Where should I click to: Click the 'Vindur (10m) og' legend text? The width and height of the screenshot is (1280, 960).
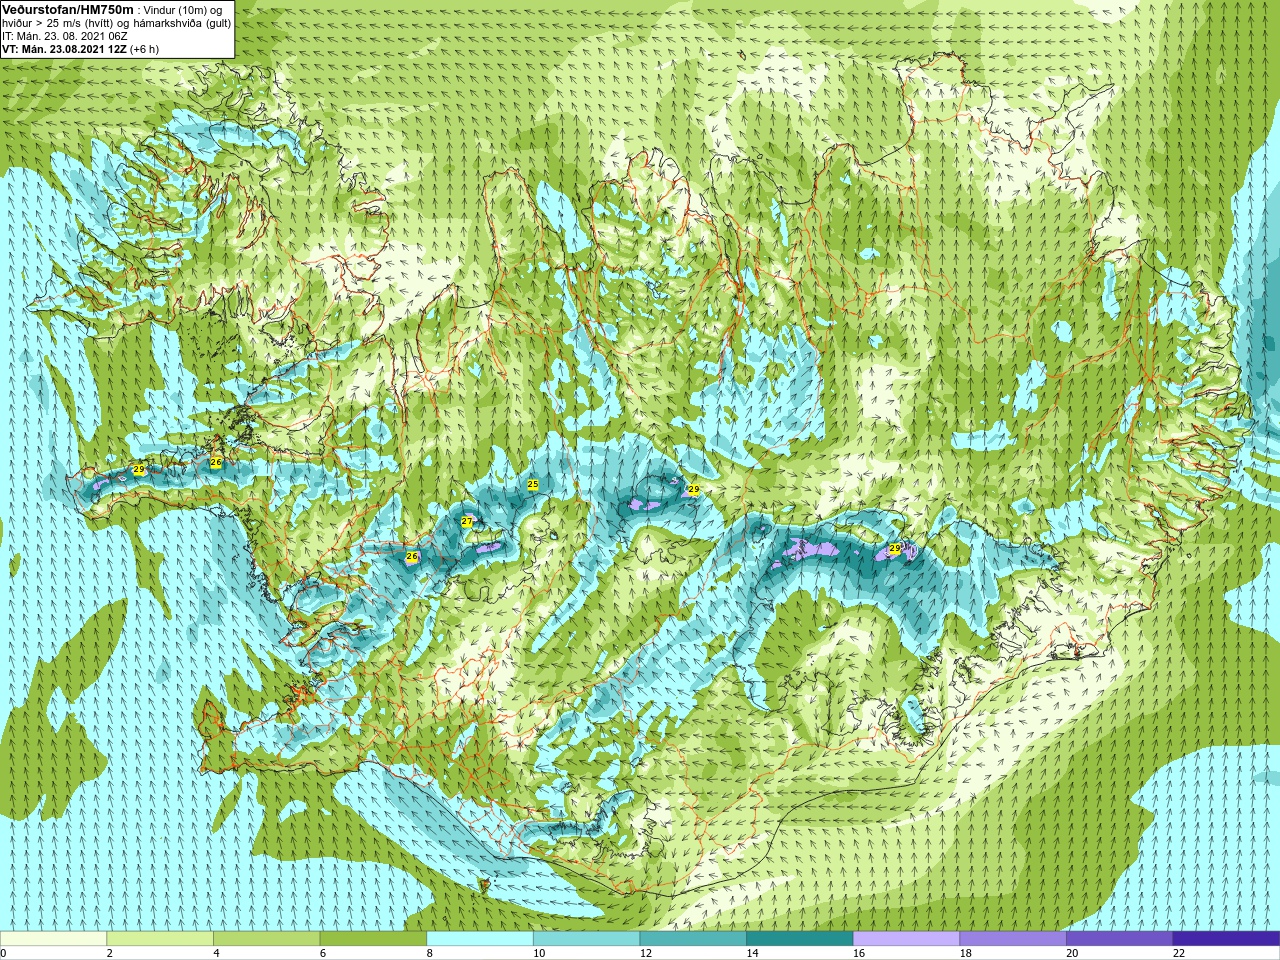click(184, 10)
